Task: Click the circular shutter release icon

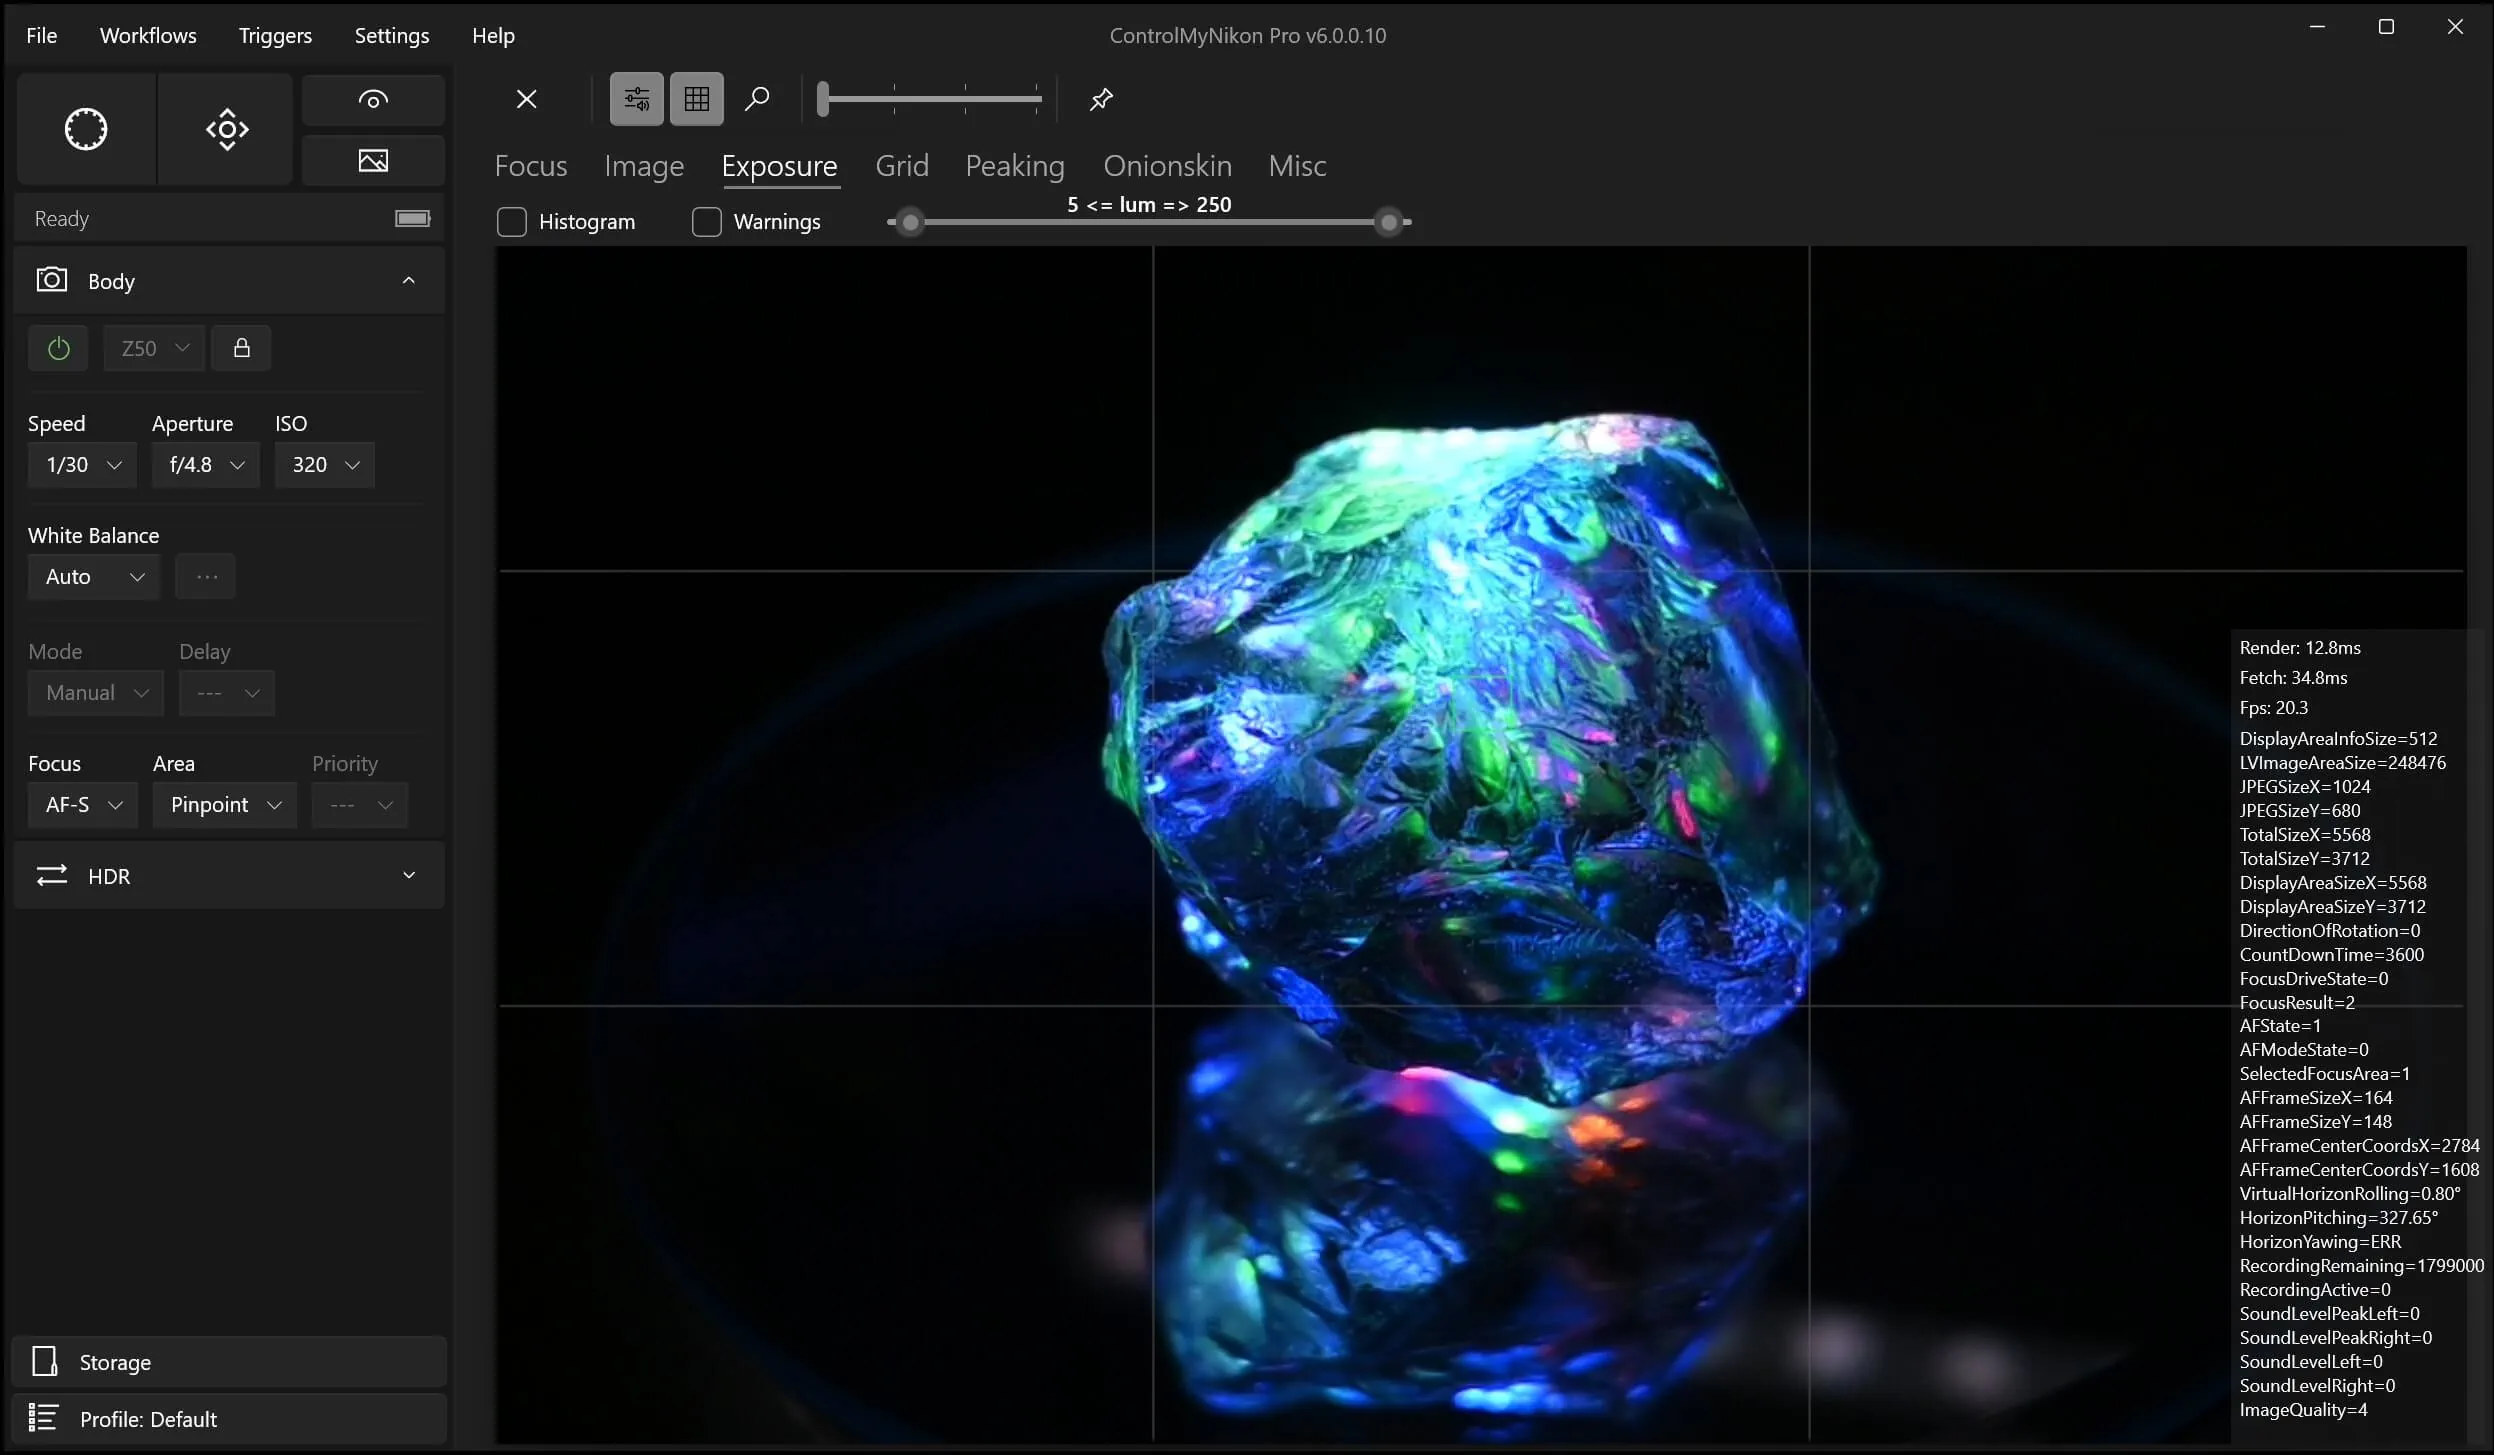Action: pyautogui.click(x=86, y=129)
